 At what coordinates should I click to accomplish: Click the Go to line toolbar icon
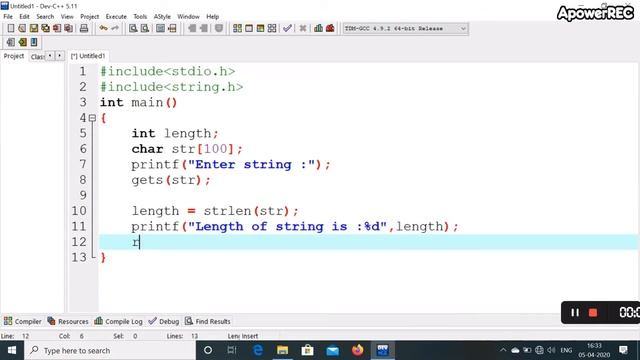(172, 28)
